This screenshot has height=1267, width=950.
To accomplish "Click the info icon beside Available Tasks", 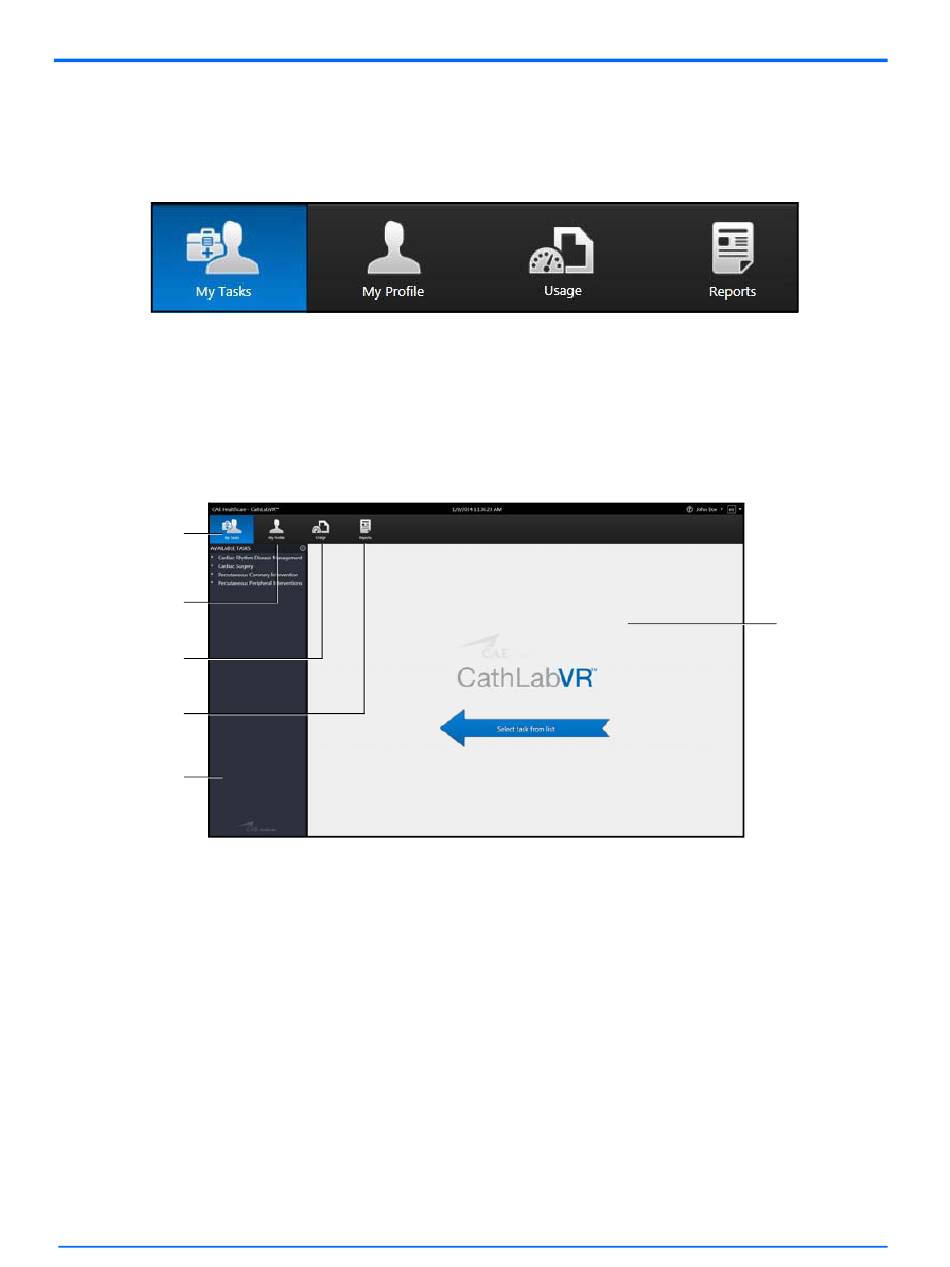I will point(303,549).
